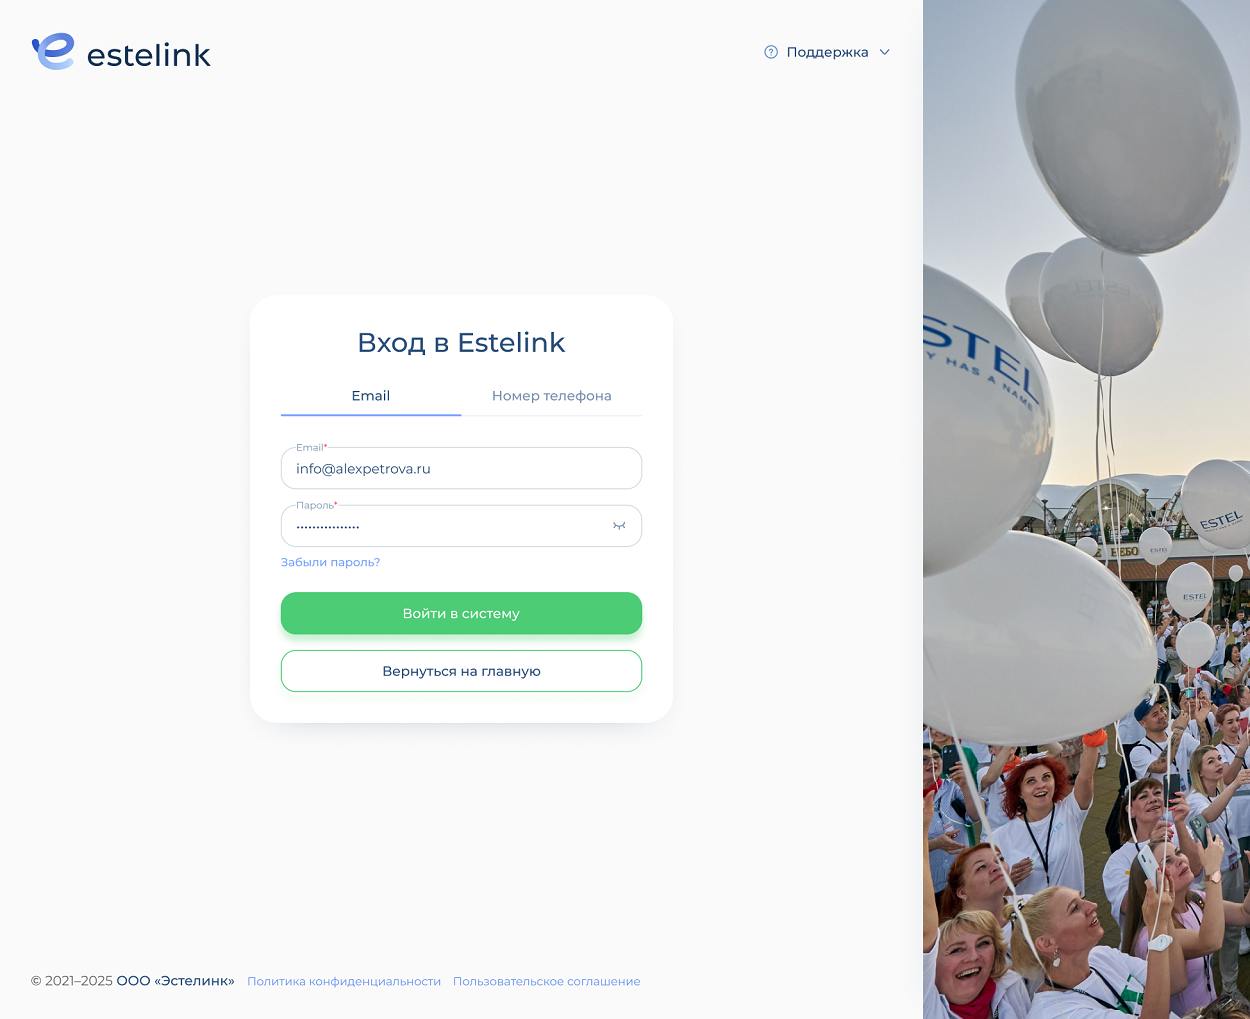Click the green Войти в систему button
The height and width of the screenshot is (1019, 1250).
461,613
